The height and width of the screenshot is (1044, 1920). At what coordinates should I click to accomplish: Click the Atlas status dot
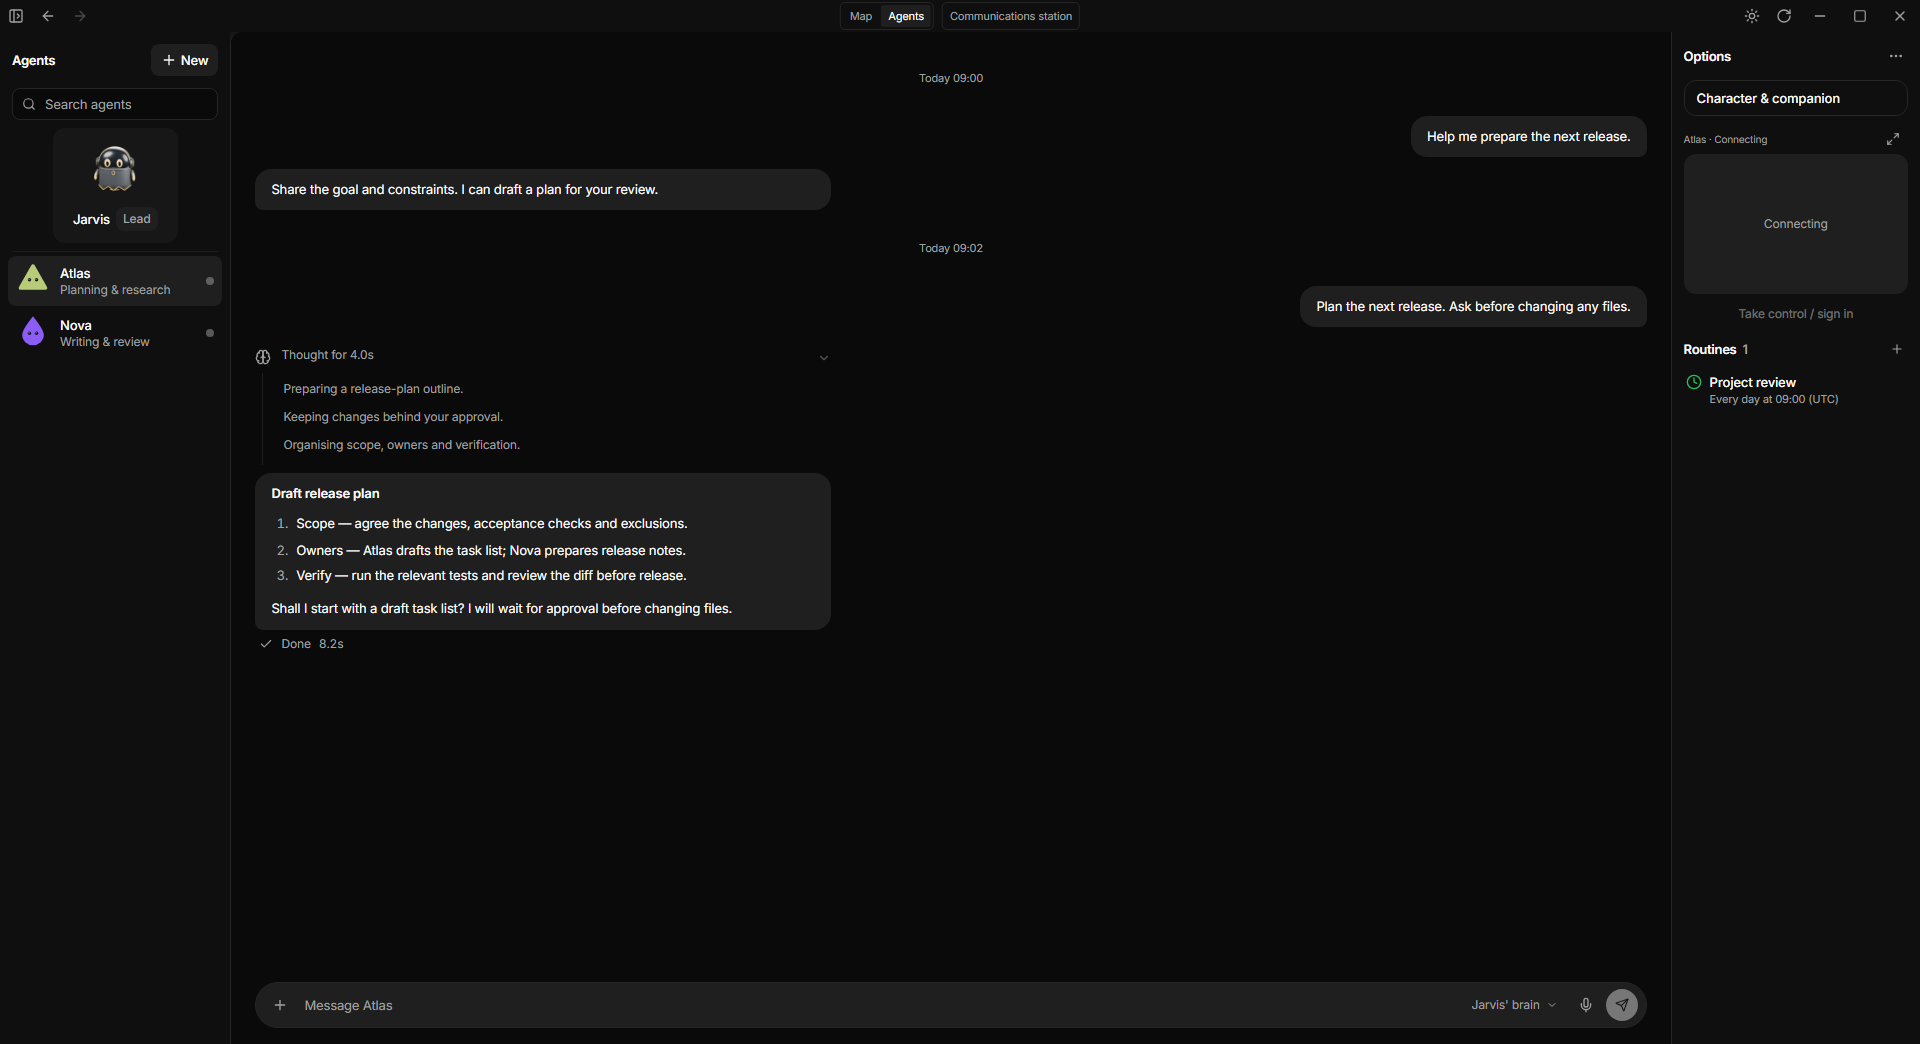(210, 281)
